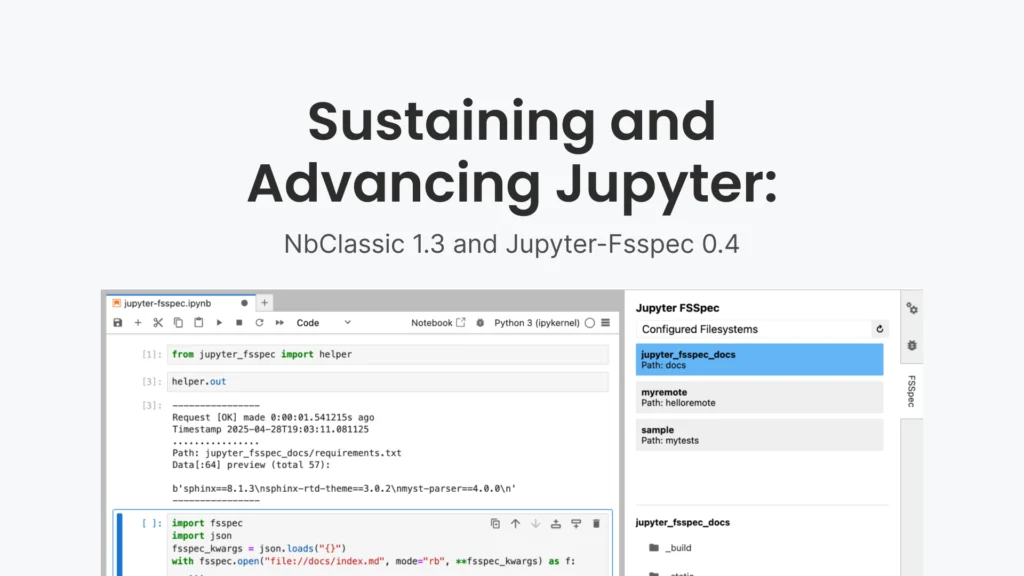Interrupt the kernel with stop icon
This screenshot has width=1024, height=576.
click(x=239, y=323)
